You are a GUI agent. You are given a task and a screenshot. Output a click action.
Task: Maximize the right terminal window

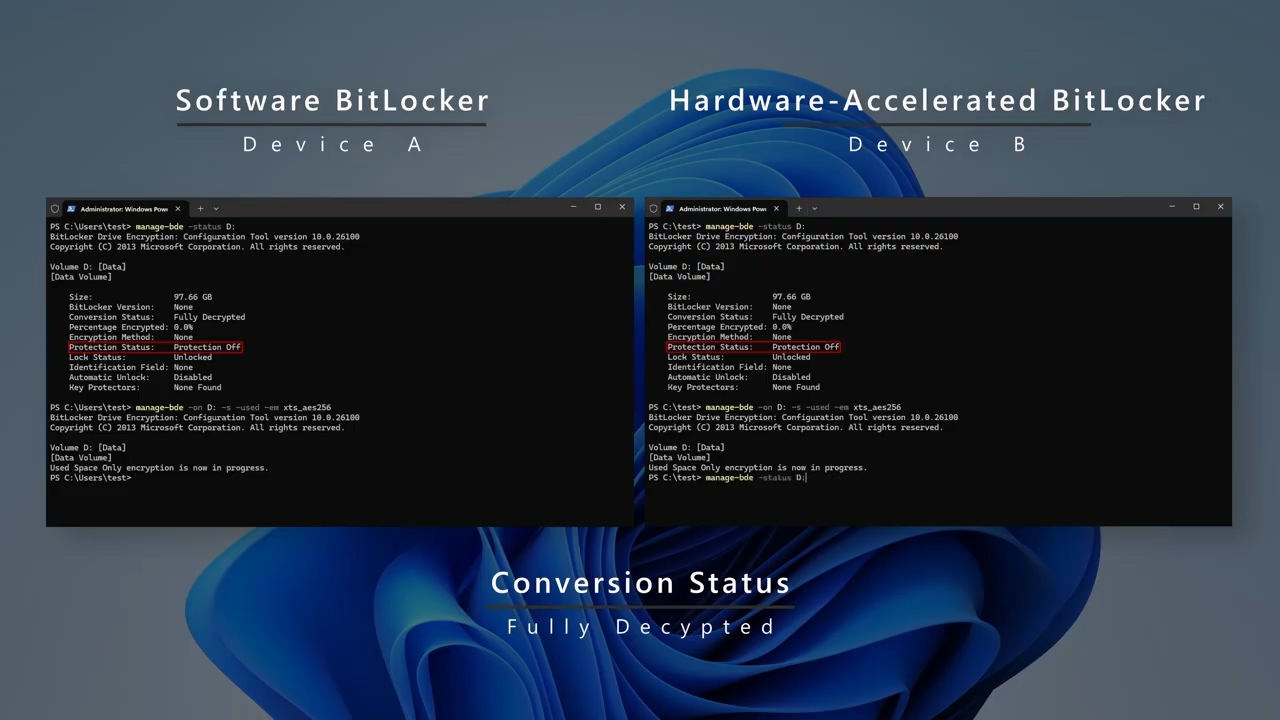coord(1196,207)
